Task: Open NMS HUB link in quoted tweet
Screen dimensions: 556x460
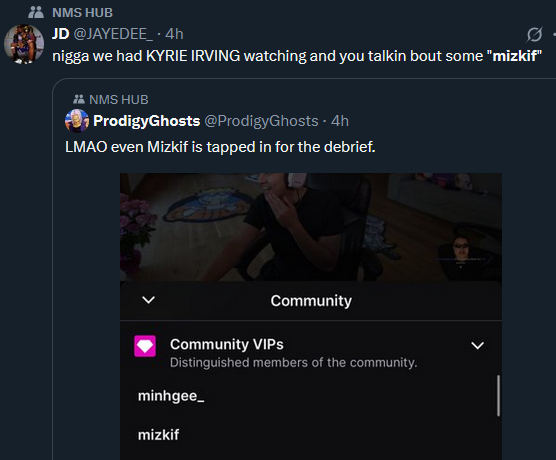Action: pos(119,100)
